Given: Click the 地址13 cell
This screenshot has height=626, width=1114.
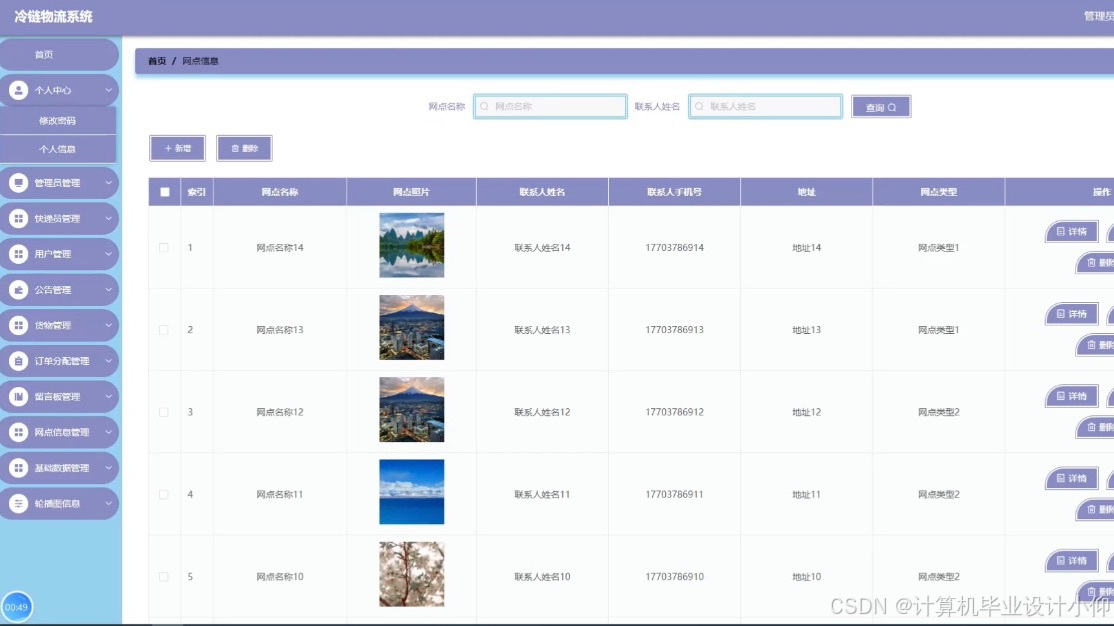Looking at the screenshot, I should (806, 330).
